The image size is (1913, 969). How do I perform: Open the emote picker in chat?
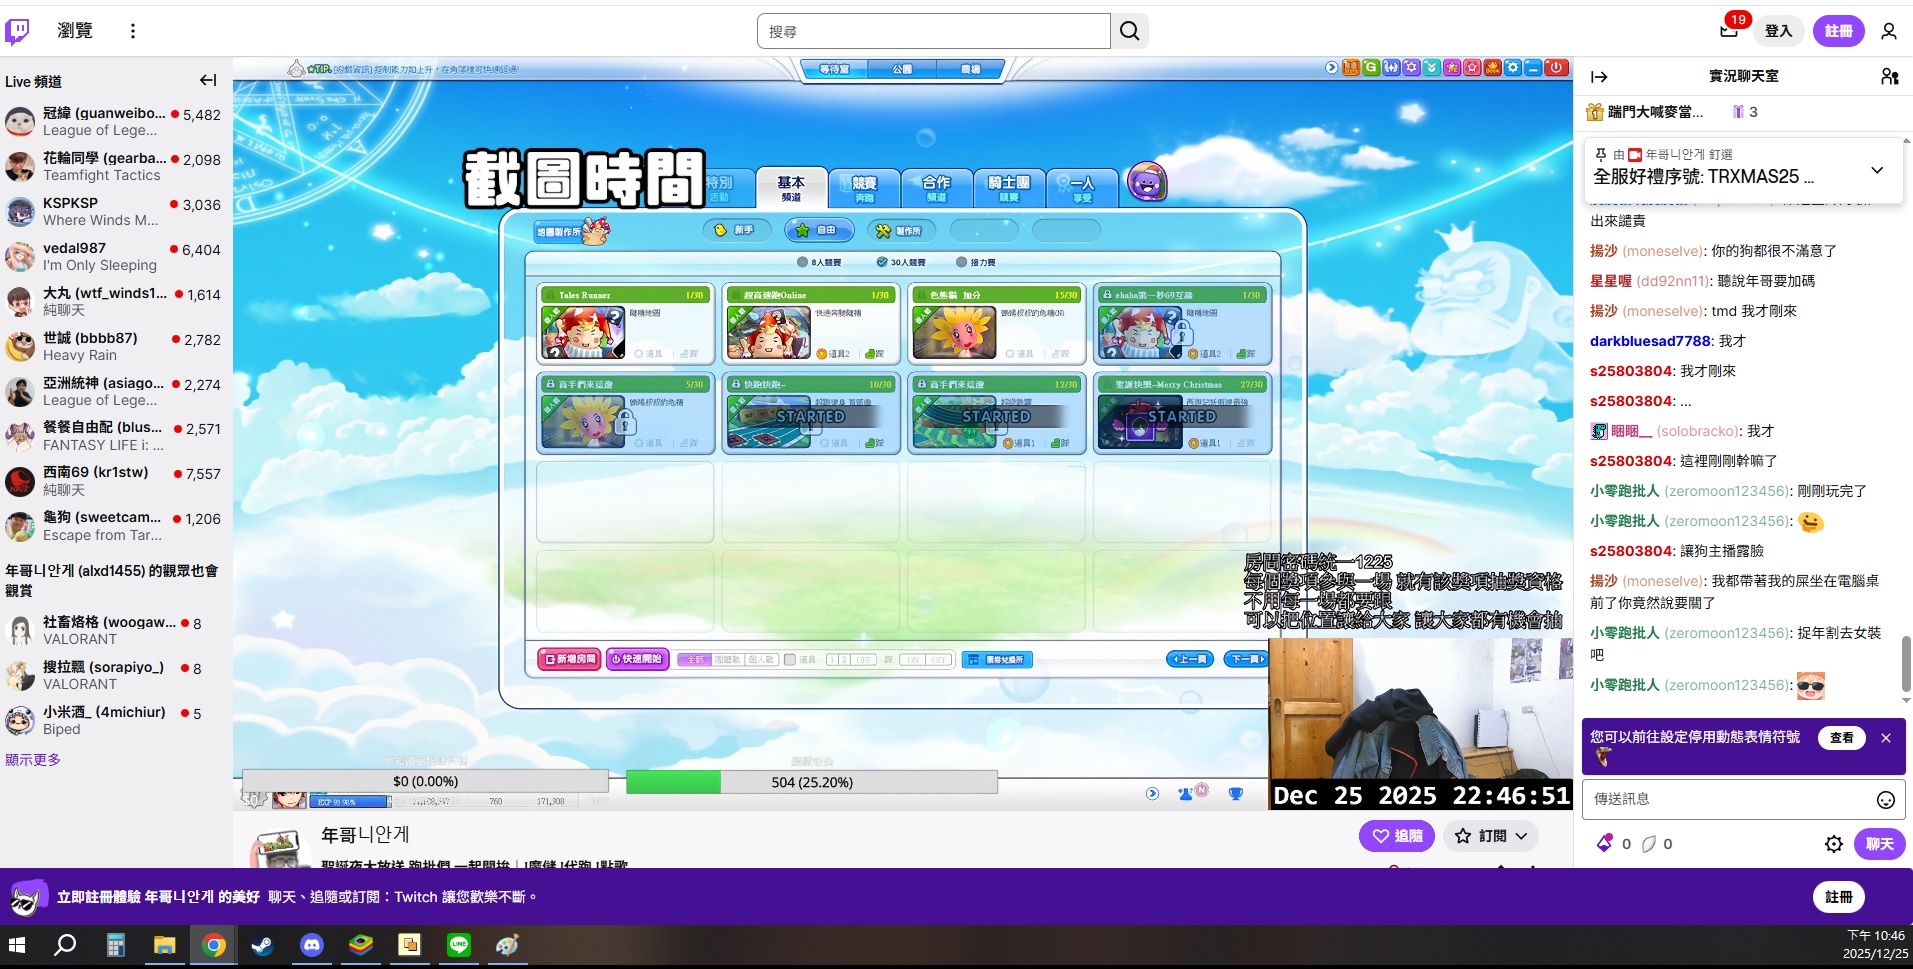1885,799
